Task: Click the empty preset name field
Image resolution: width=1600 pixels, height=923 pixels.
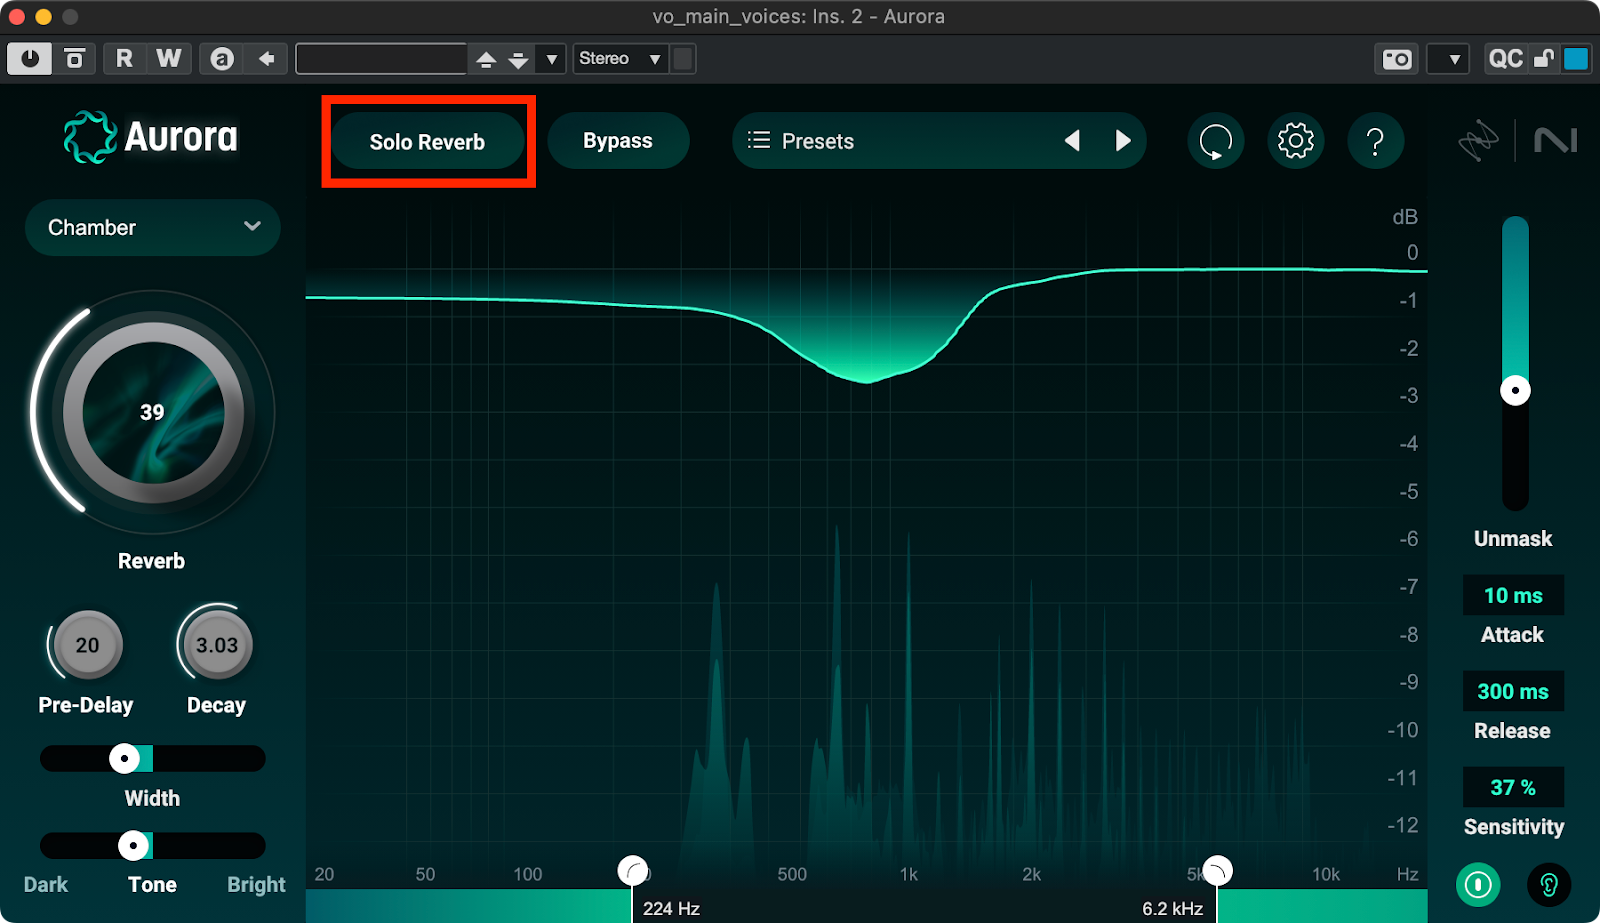Action: click(x=381, y=58)
